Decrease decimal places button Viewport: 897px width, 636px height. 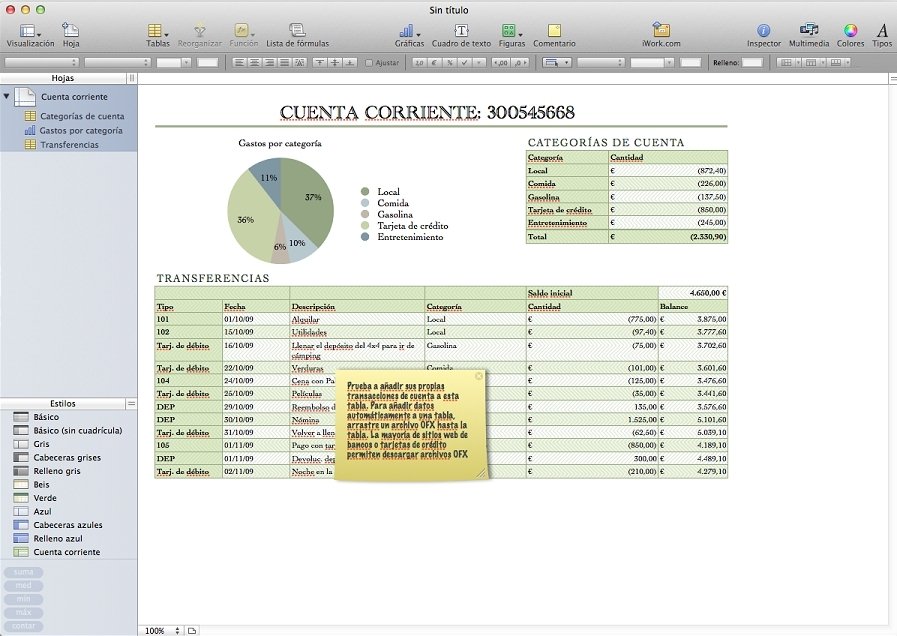point(501,62)
